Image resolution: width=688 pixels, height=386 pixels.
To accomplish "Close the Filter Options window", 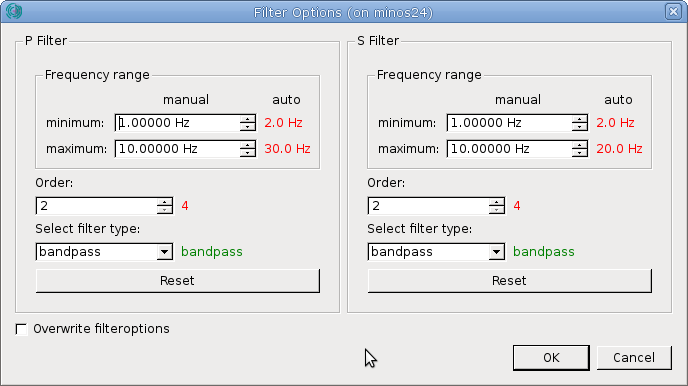I will click(673, 11).
